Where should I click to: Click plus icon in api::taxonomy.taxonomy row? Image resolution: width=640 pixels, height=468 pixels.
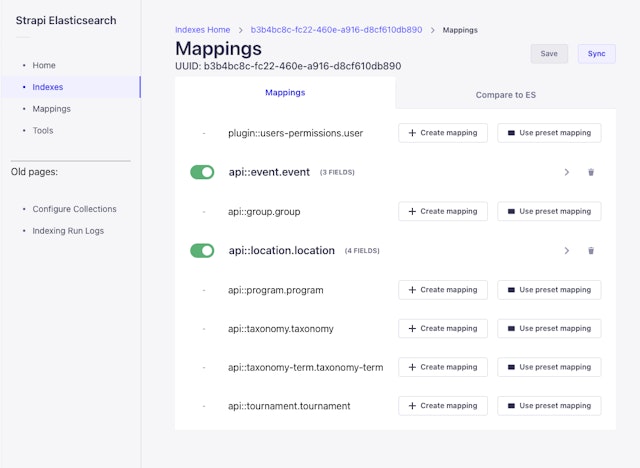[412, 329]
